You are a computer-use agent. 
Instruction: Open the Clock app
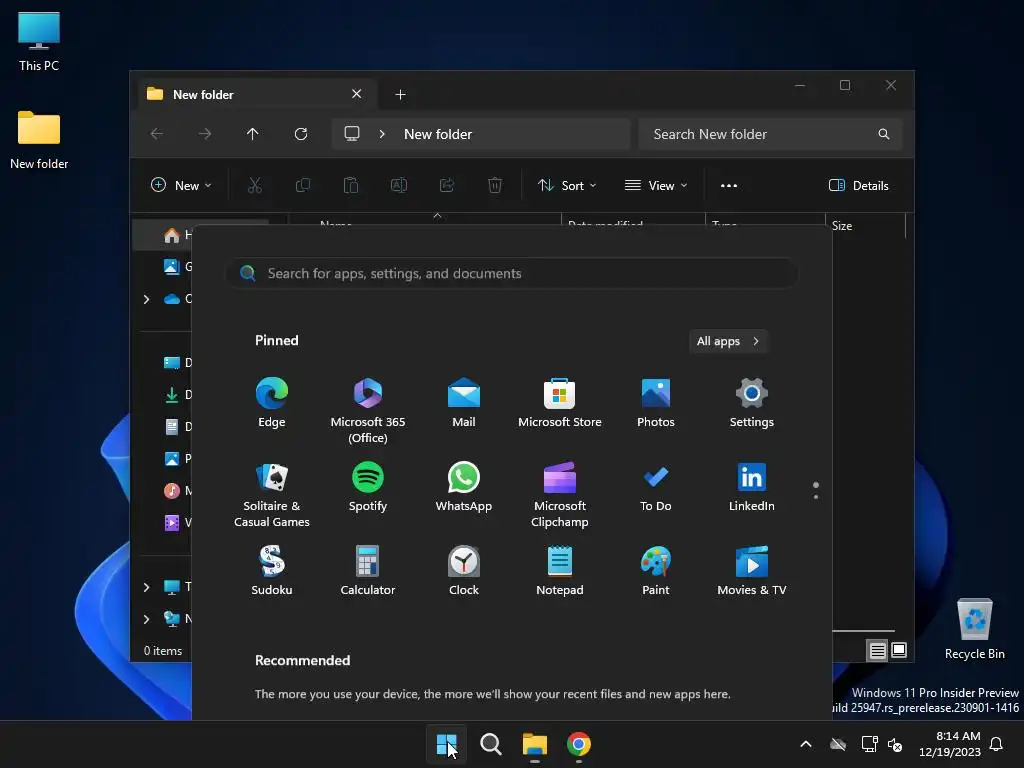coord(464,571)
